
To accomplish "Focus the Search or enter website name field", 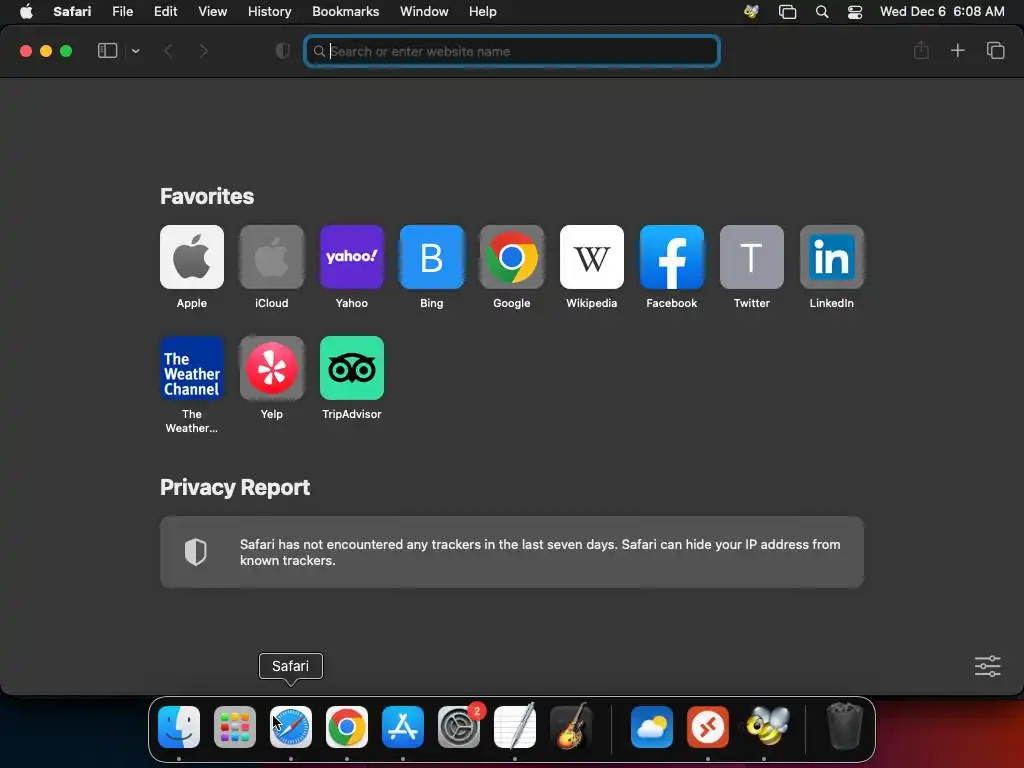I will pos(512,51).
